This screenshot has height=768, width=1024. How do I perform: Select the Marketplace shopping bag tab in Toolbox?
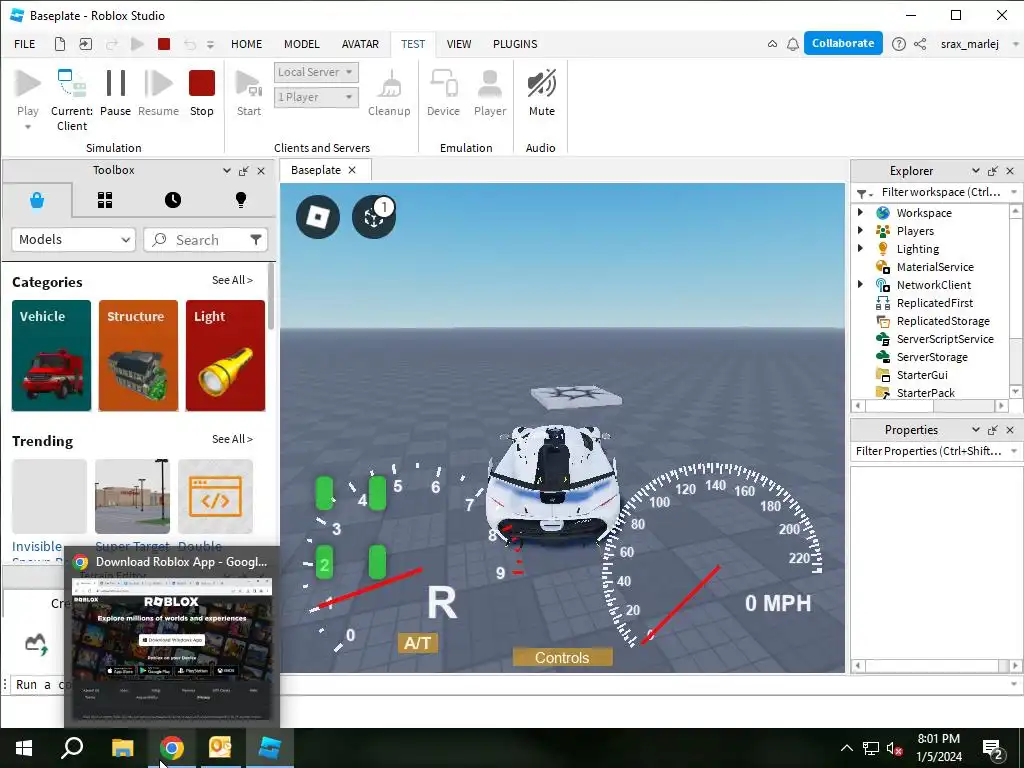pyautogui.click(x=37, y=200)
